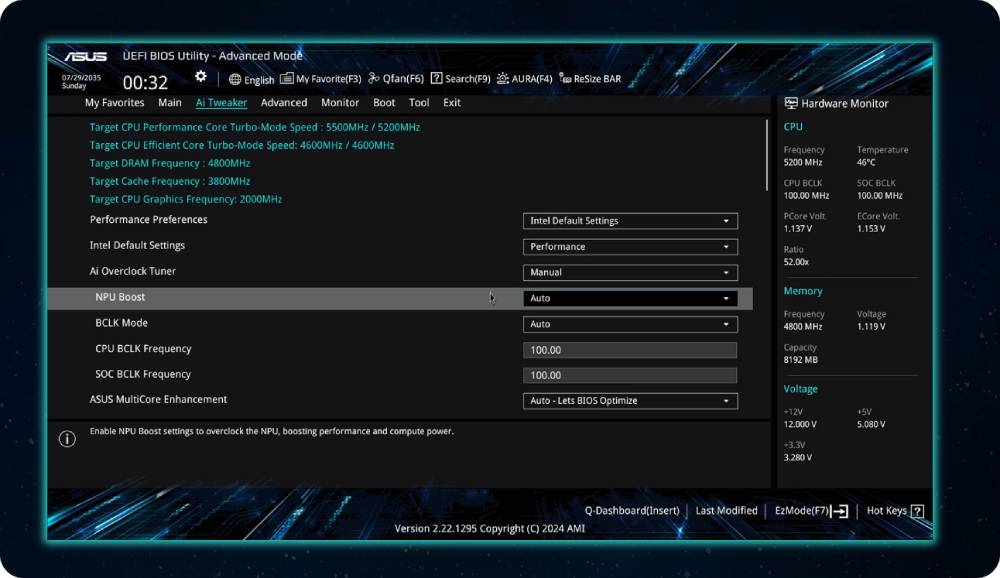Image resolution: width=1000 pixels, height=578 pixels.
Task: Expand the NPU Boost dropdown
Action: 630,298
